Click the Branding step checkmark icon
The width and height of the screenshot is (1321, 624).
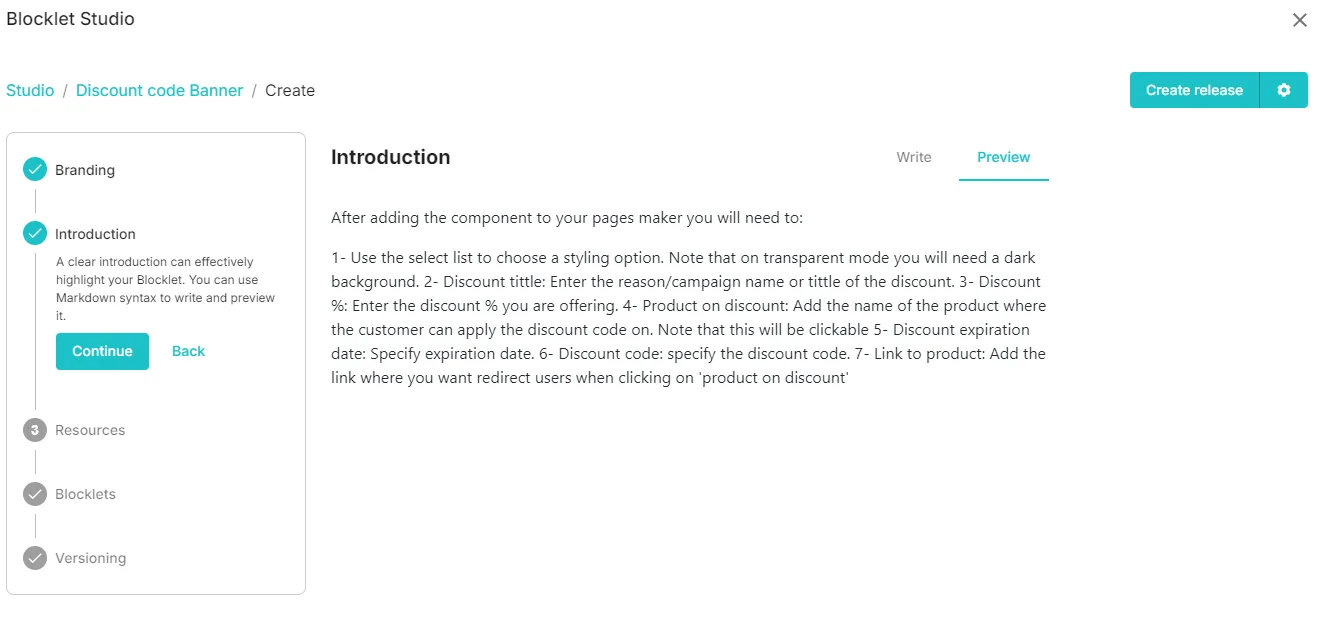pos(35,169)
